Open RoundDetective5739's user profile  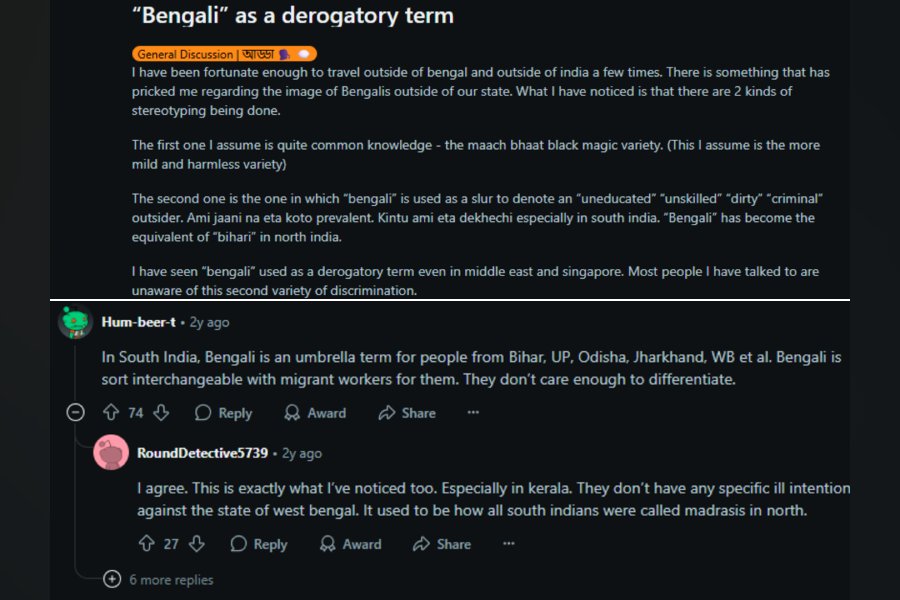coord(202,453)
